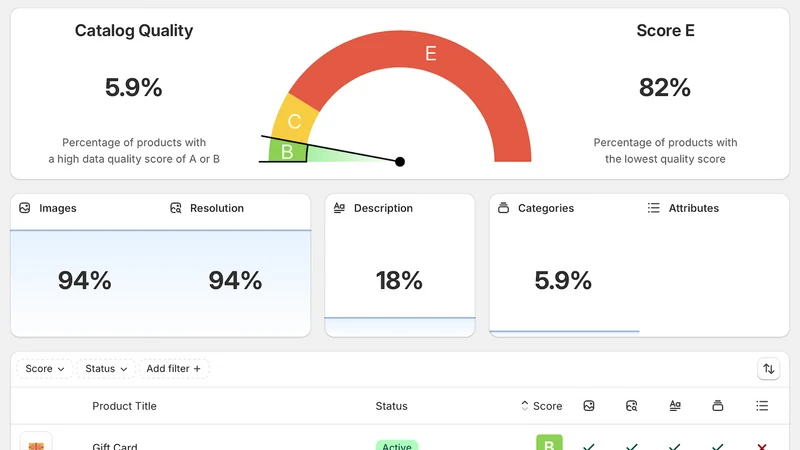Select the green B segment of the gauge
800x450 pixels.
pos(288,152)
